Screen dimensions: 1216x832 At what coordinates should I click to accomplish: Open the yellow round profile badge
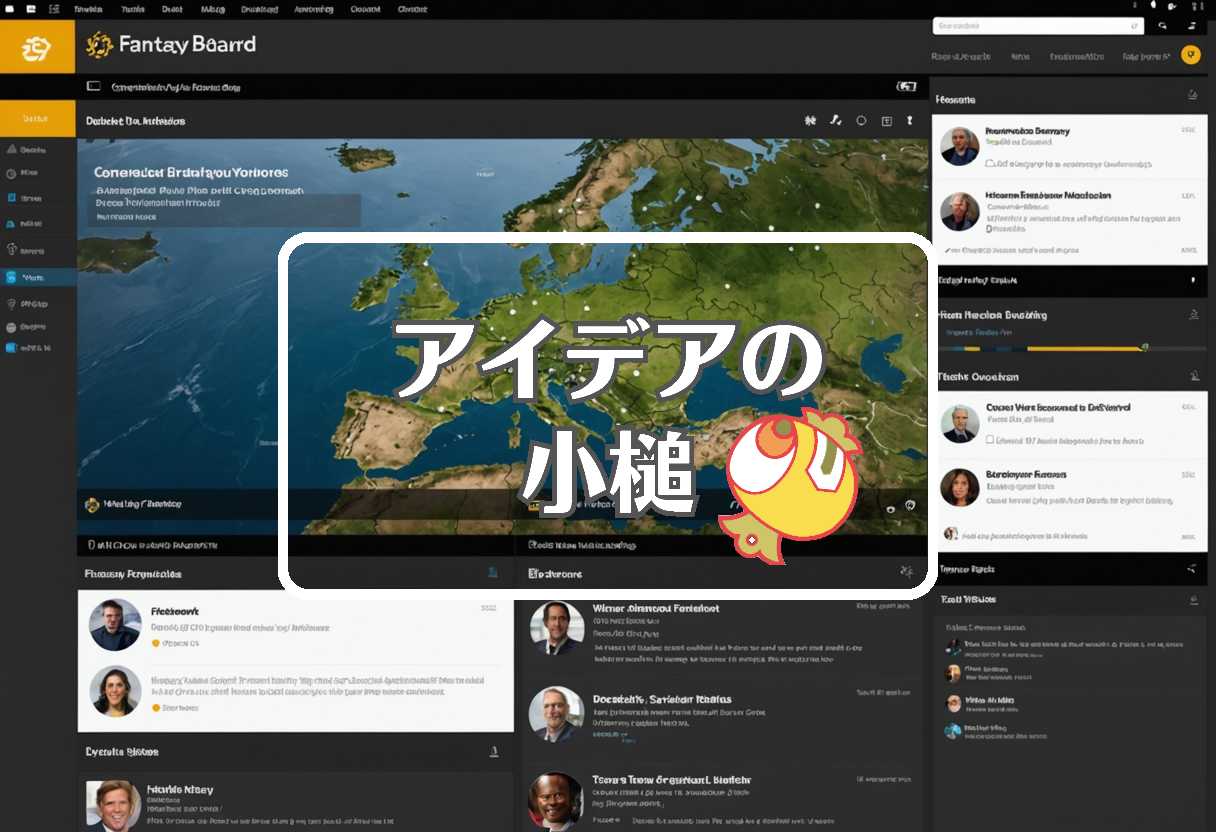pos(1190,55)
